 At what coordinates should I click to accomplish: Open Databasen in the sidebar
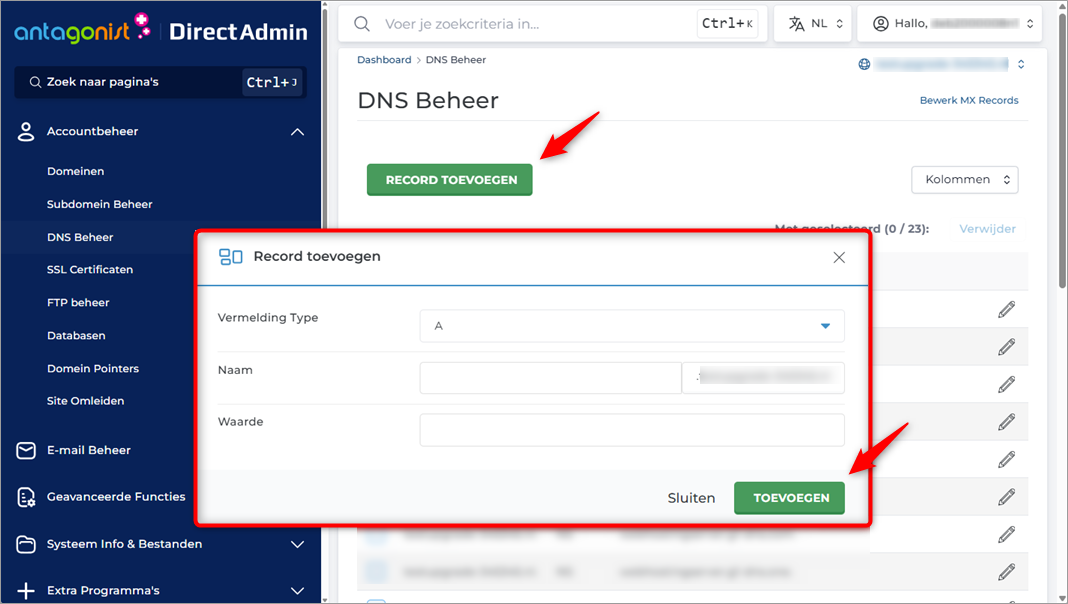(76, 336)
